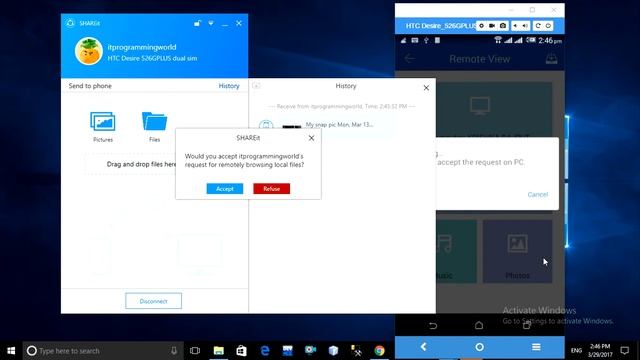This screenshot has height=360, width=640.
Task: Click the blue home circle in mirror bottom bar
Action: click(480, 347)
